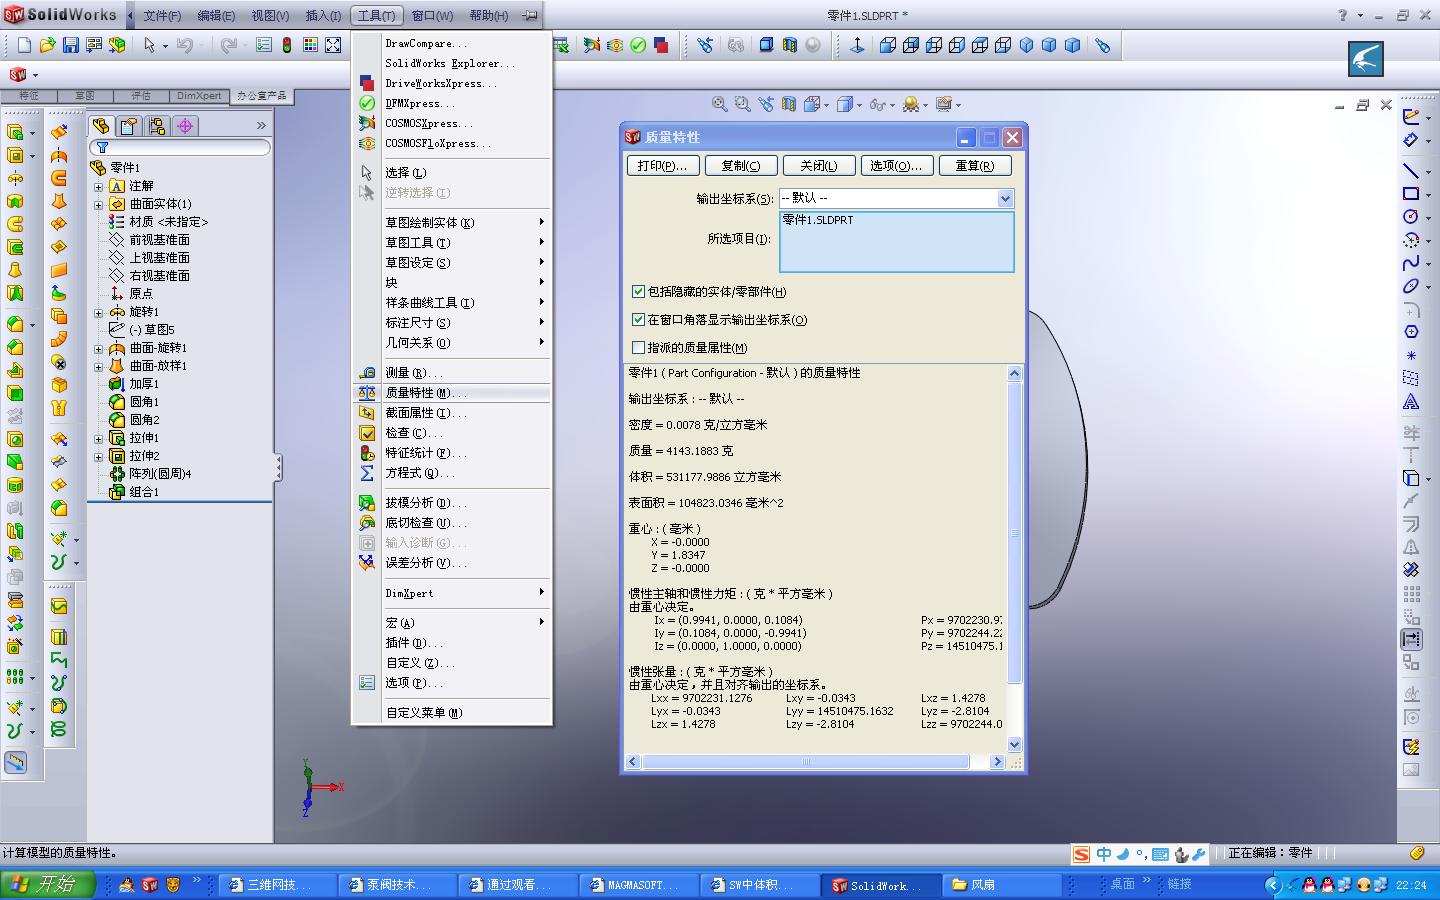Toggle 包括隐藏的实体/零部件 checkbox
Screen dimensions: 1440x900
[638, 291]
